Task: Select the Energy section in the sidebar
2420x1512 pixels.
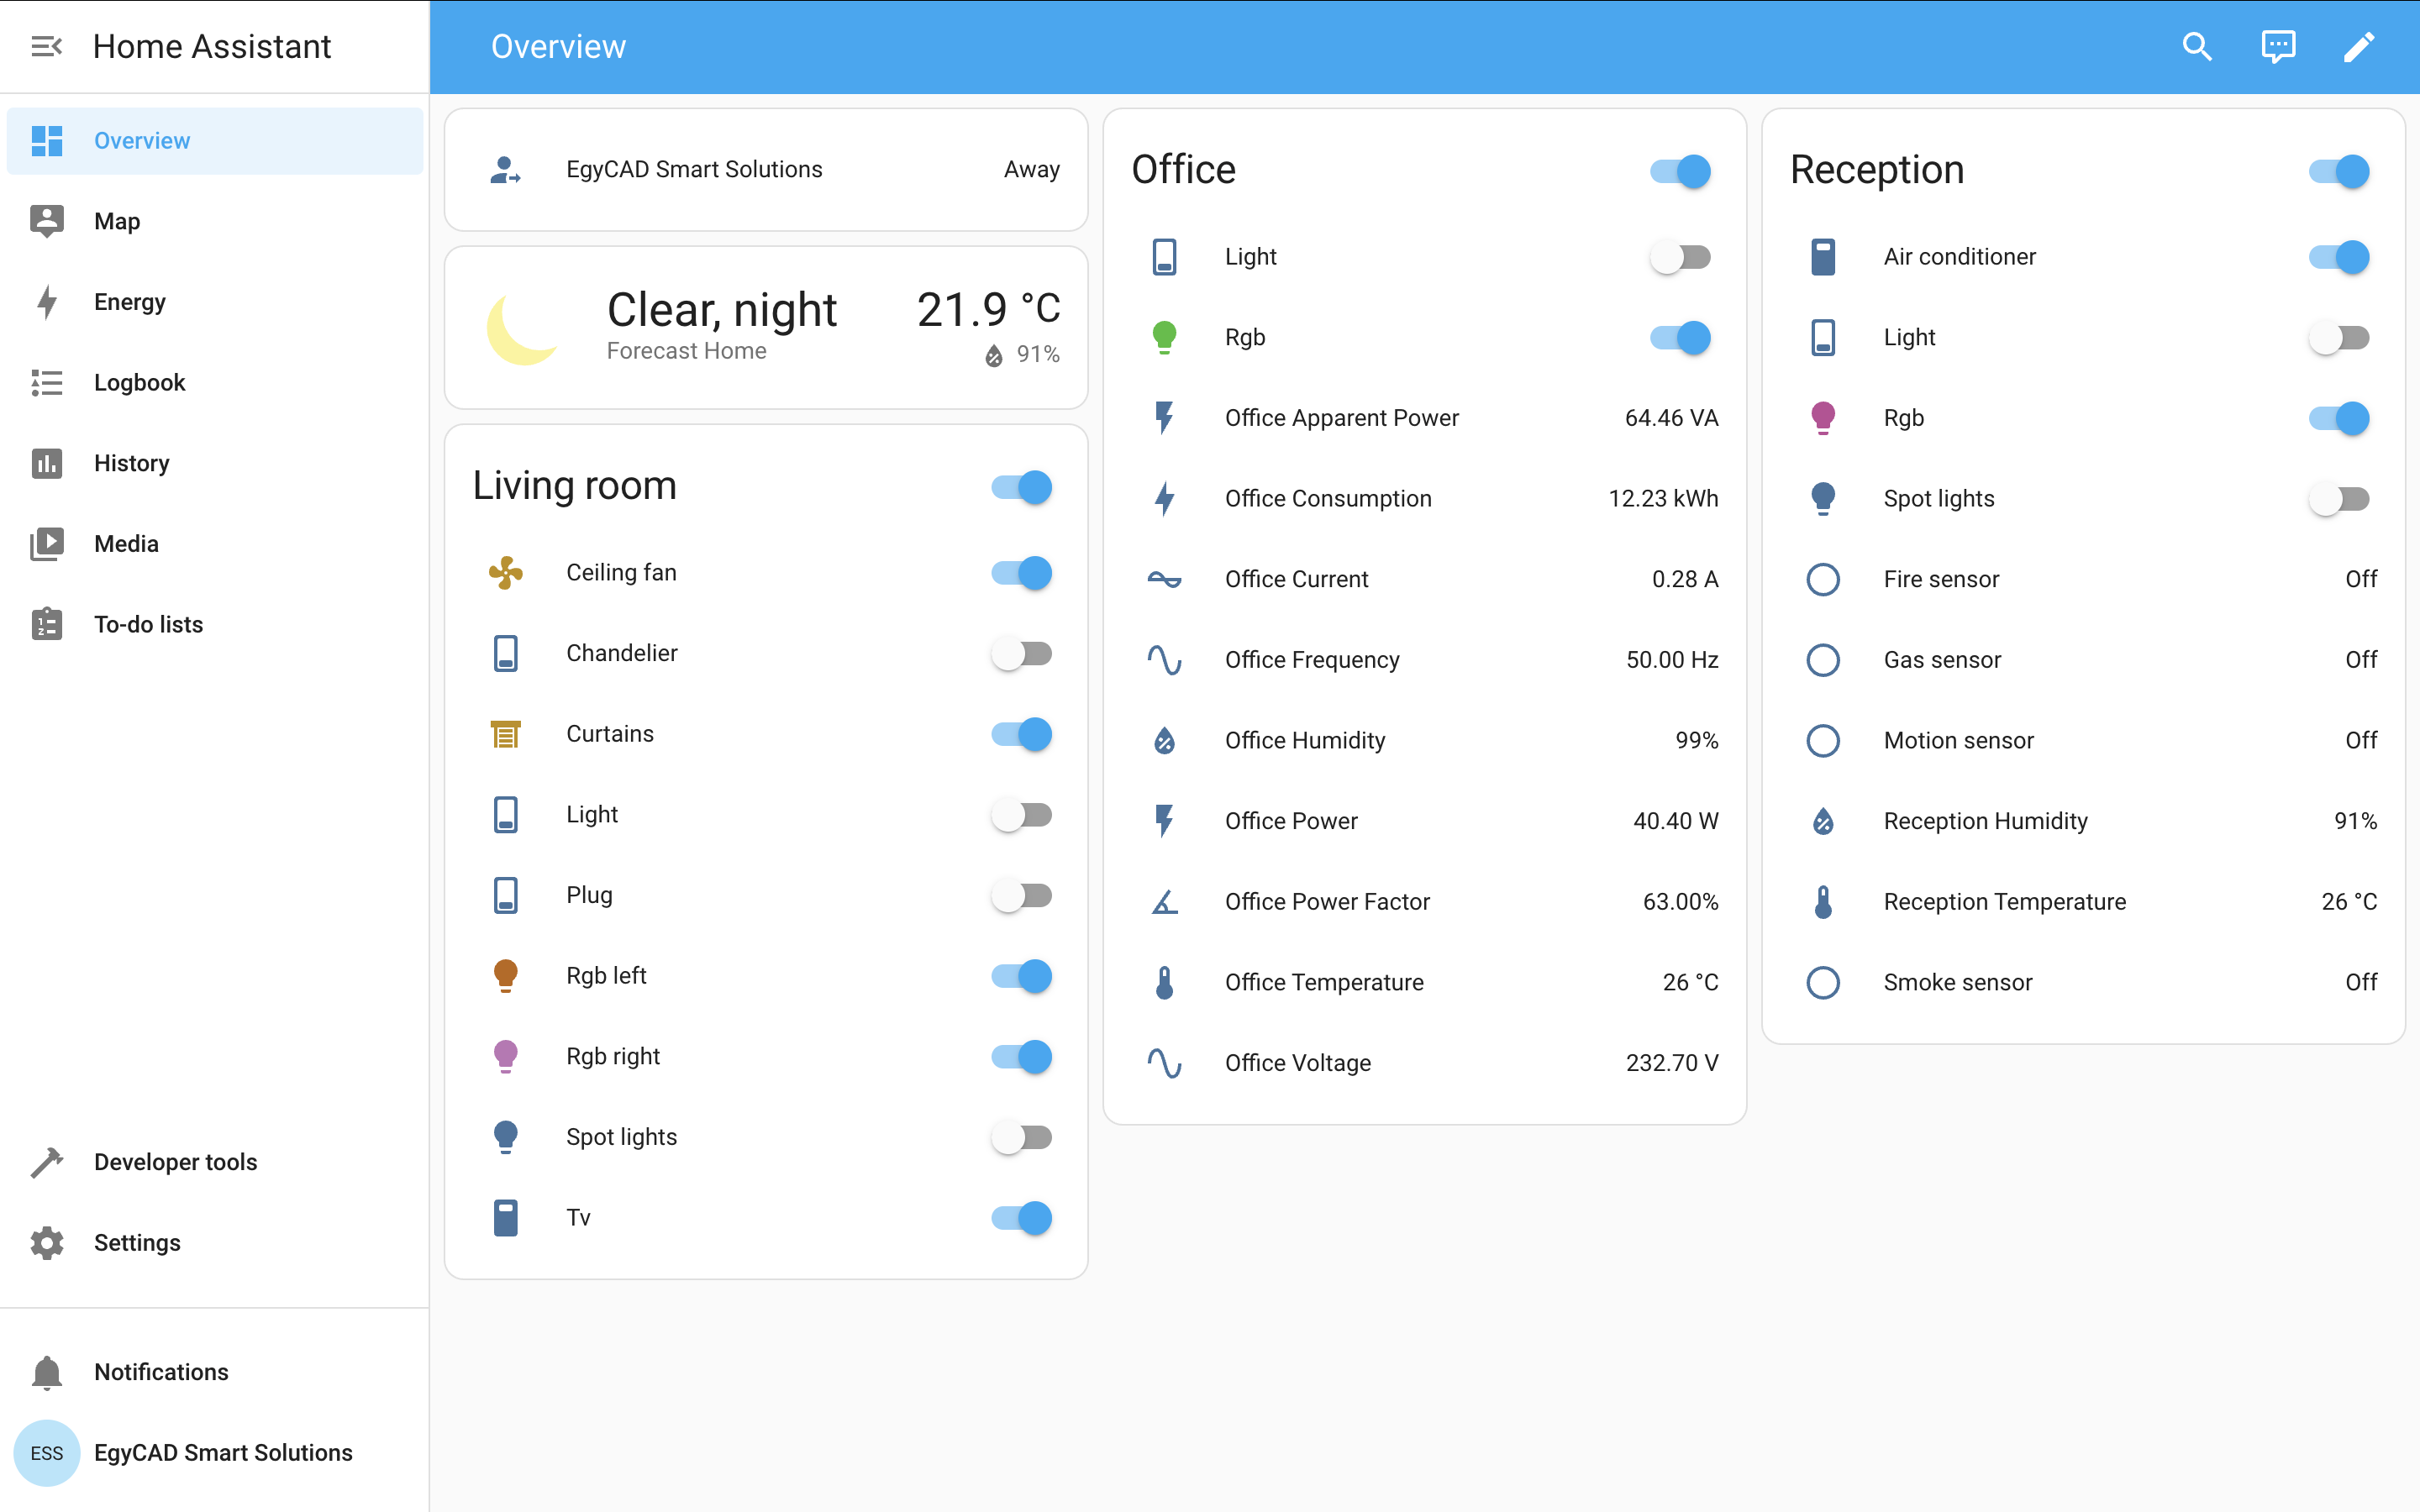Action: click(x=129, y=301)
